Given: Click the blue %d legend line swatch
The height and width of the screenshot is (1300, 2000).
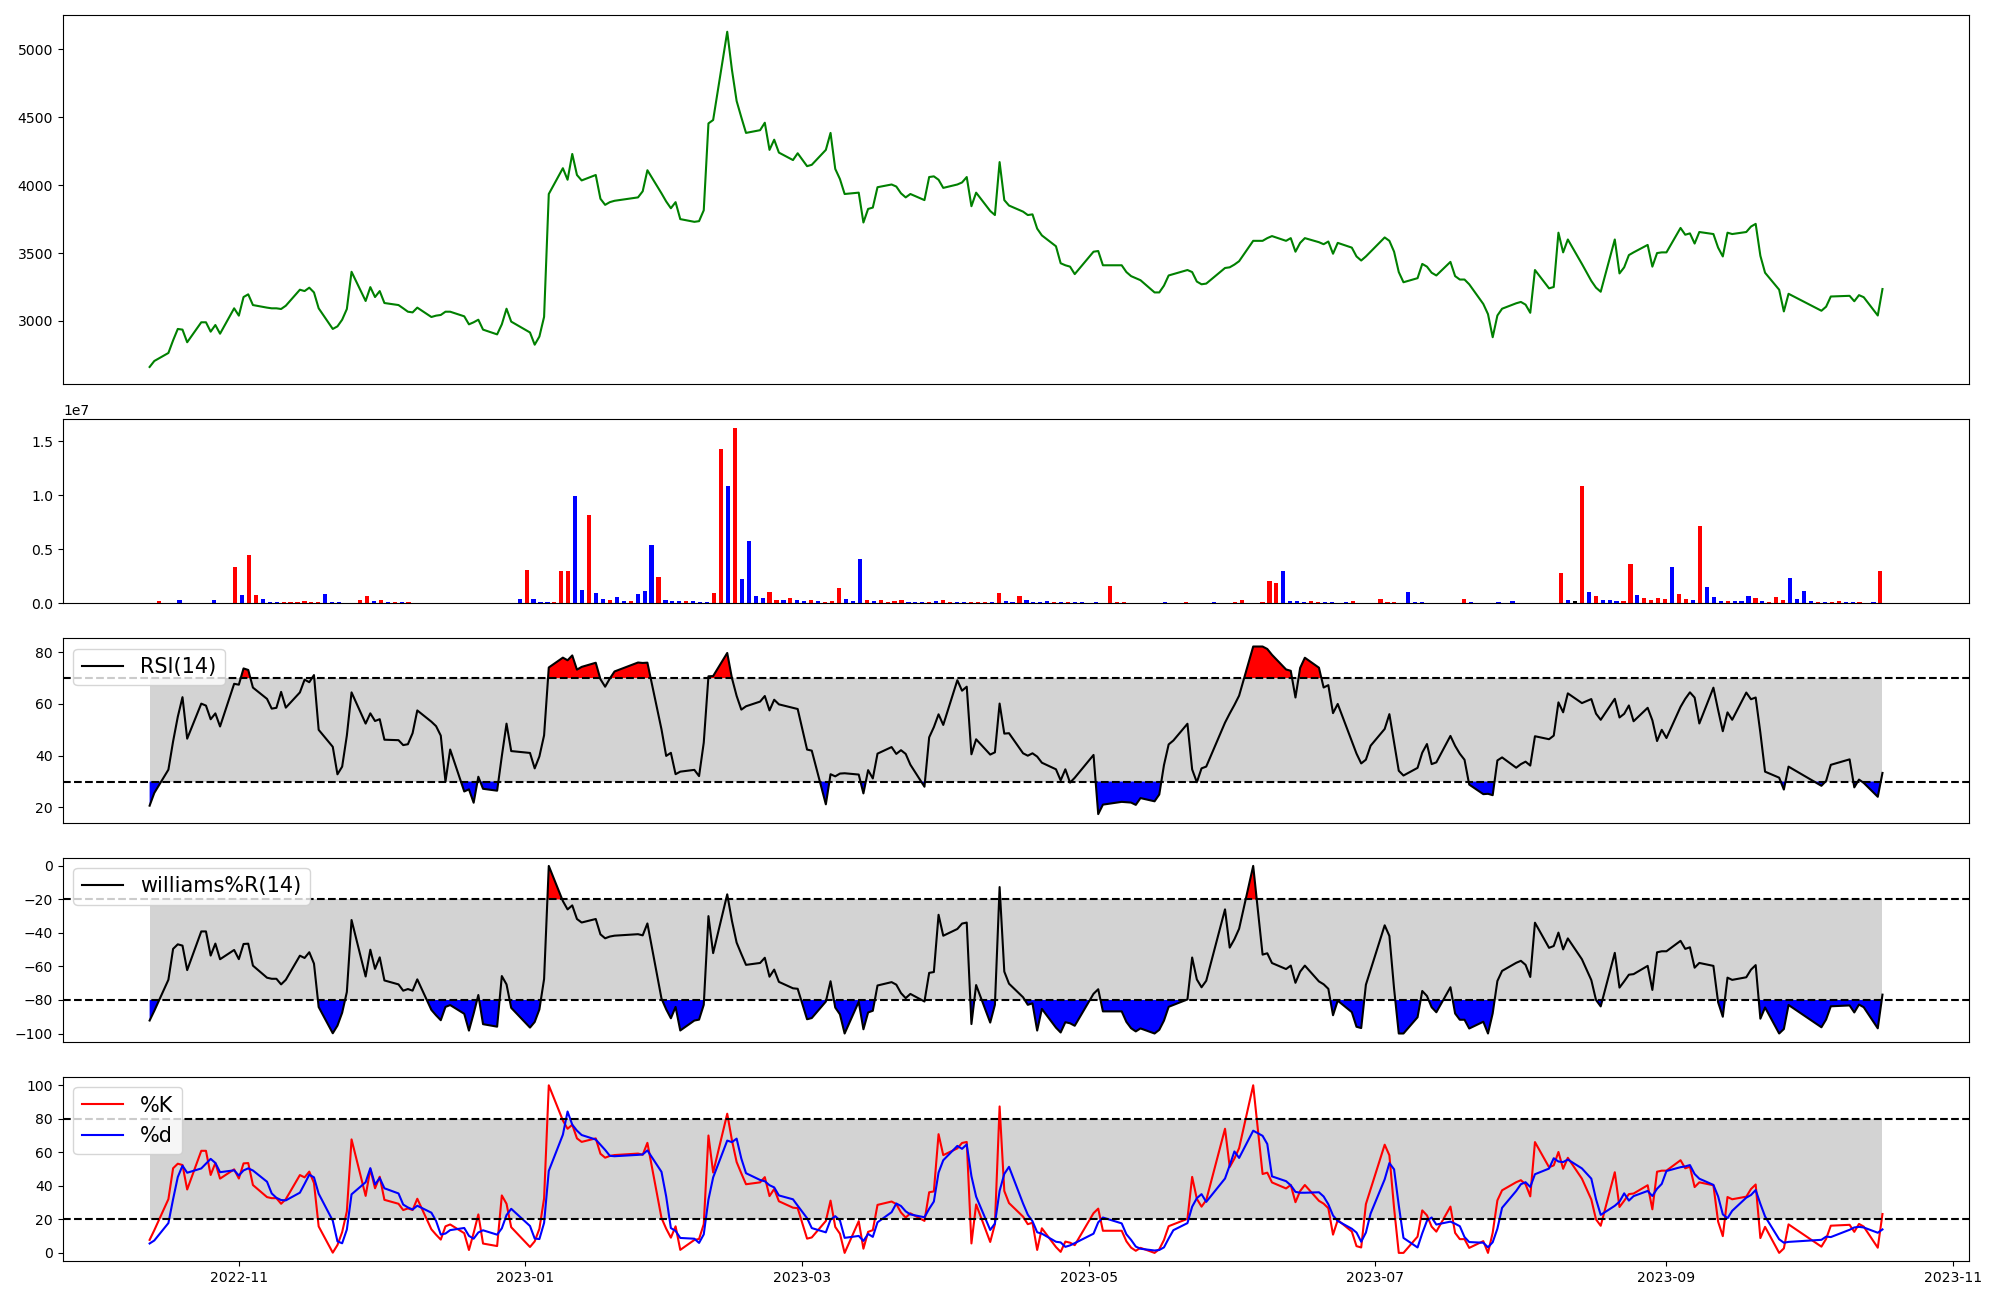Looking at the screenshot, I should [x=103, y=1135].
